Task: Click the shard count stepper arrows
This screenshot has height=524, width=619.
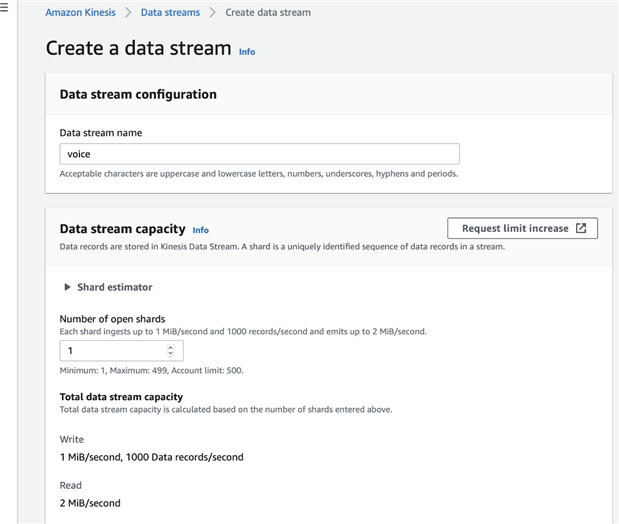Action: coord(170,351)
